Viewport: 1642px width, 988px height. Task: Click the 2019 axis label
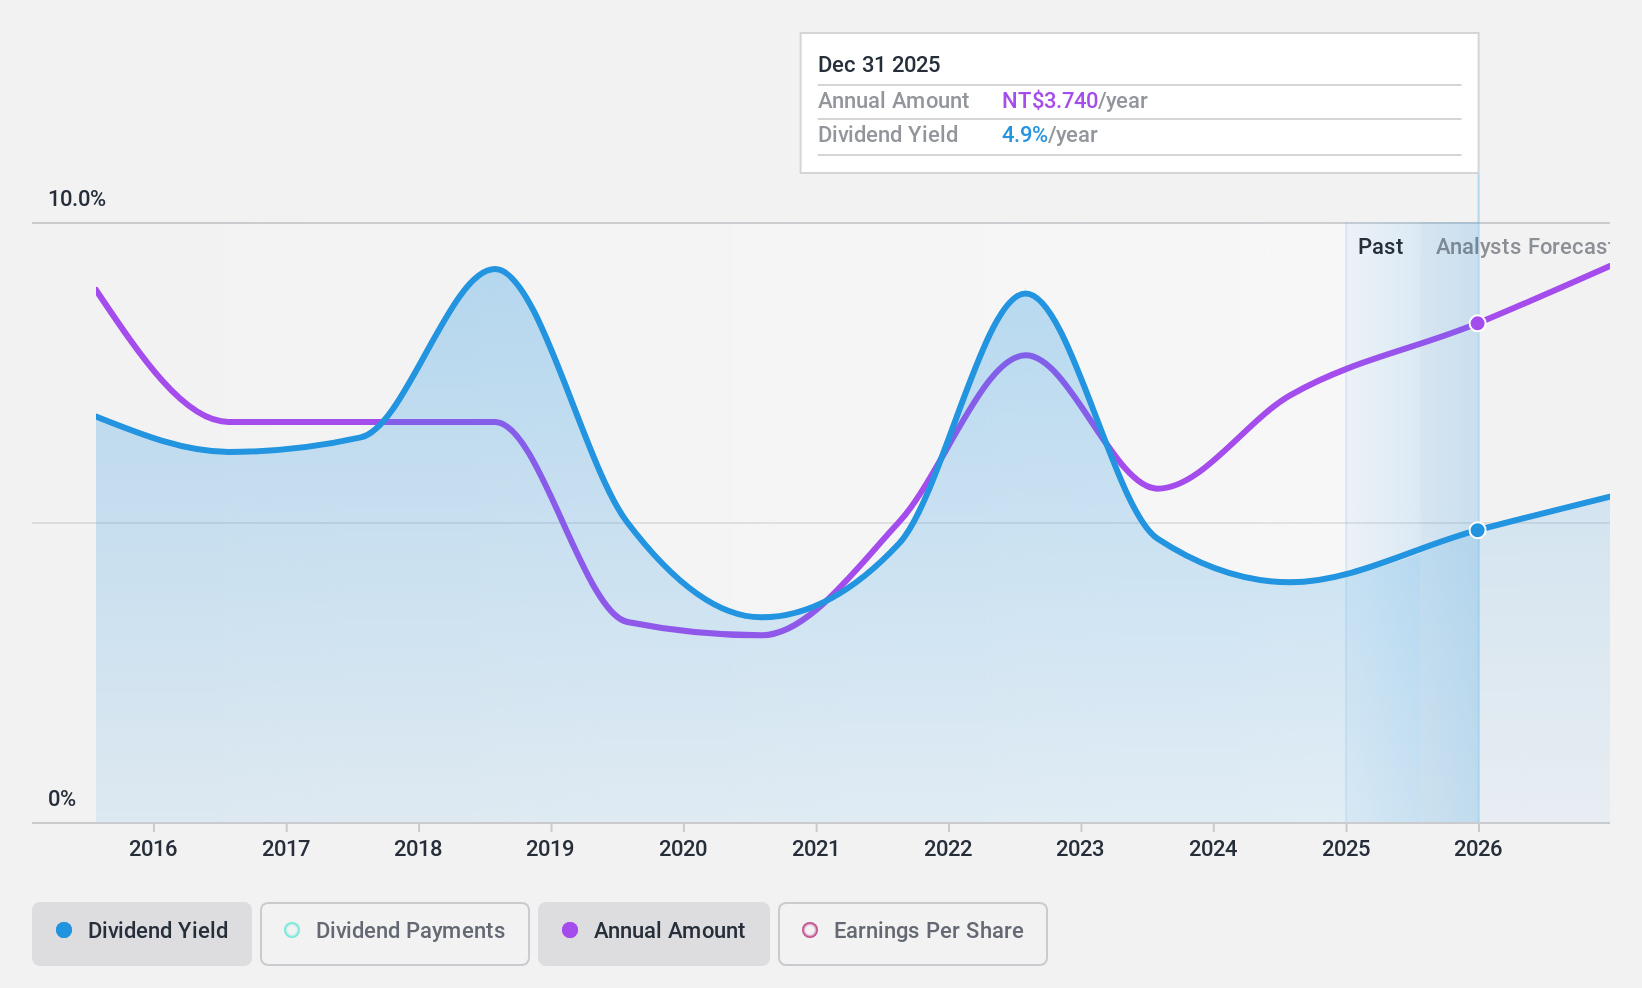(550, 849)
